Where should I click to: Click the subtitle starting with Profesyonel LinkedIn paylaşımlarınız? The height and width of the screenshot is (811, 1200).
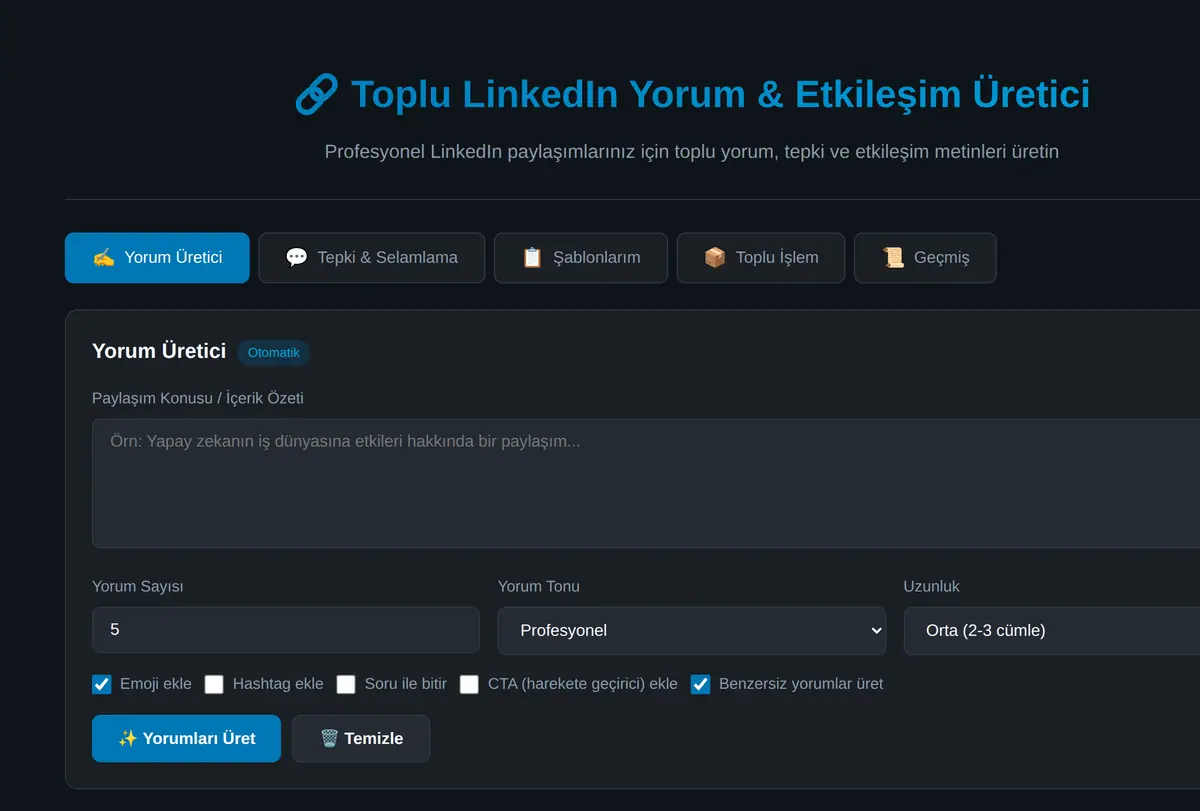692,152
